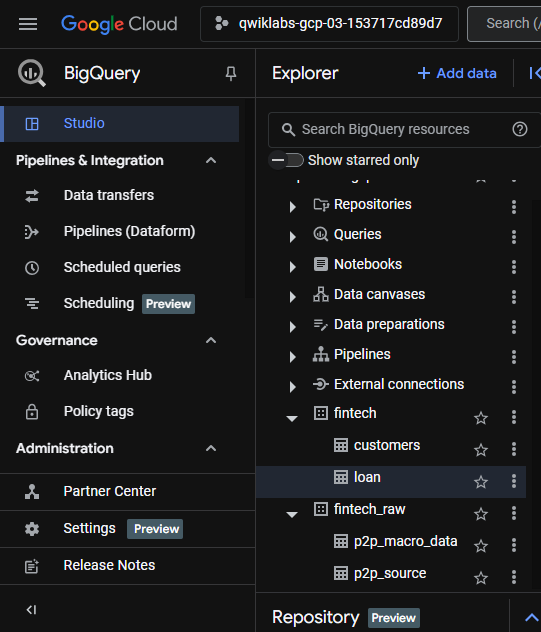
Task: Open Scheduled queries in sidebar
Action: click(x=122, y=267)
